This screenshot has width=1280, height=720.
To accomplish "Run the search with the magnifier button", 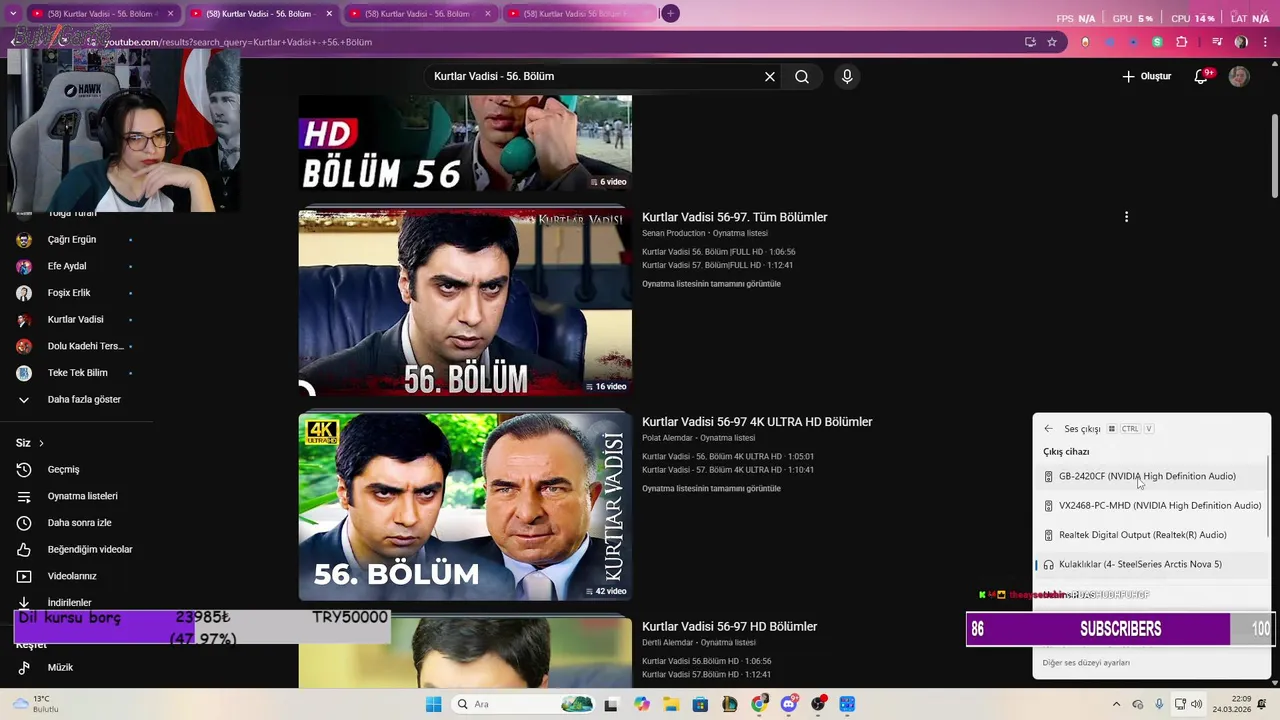I will point(802,77).
